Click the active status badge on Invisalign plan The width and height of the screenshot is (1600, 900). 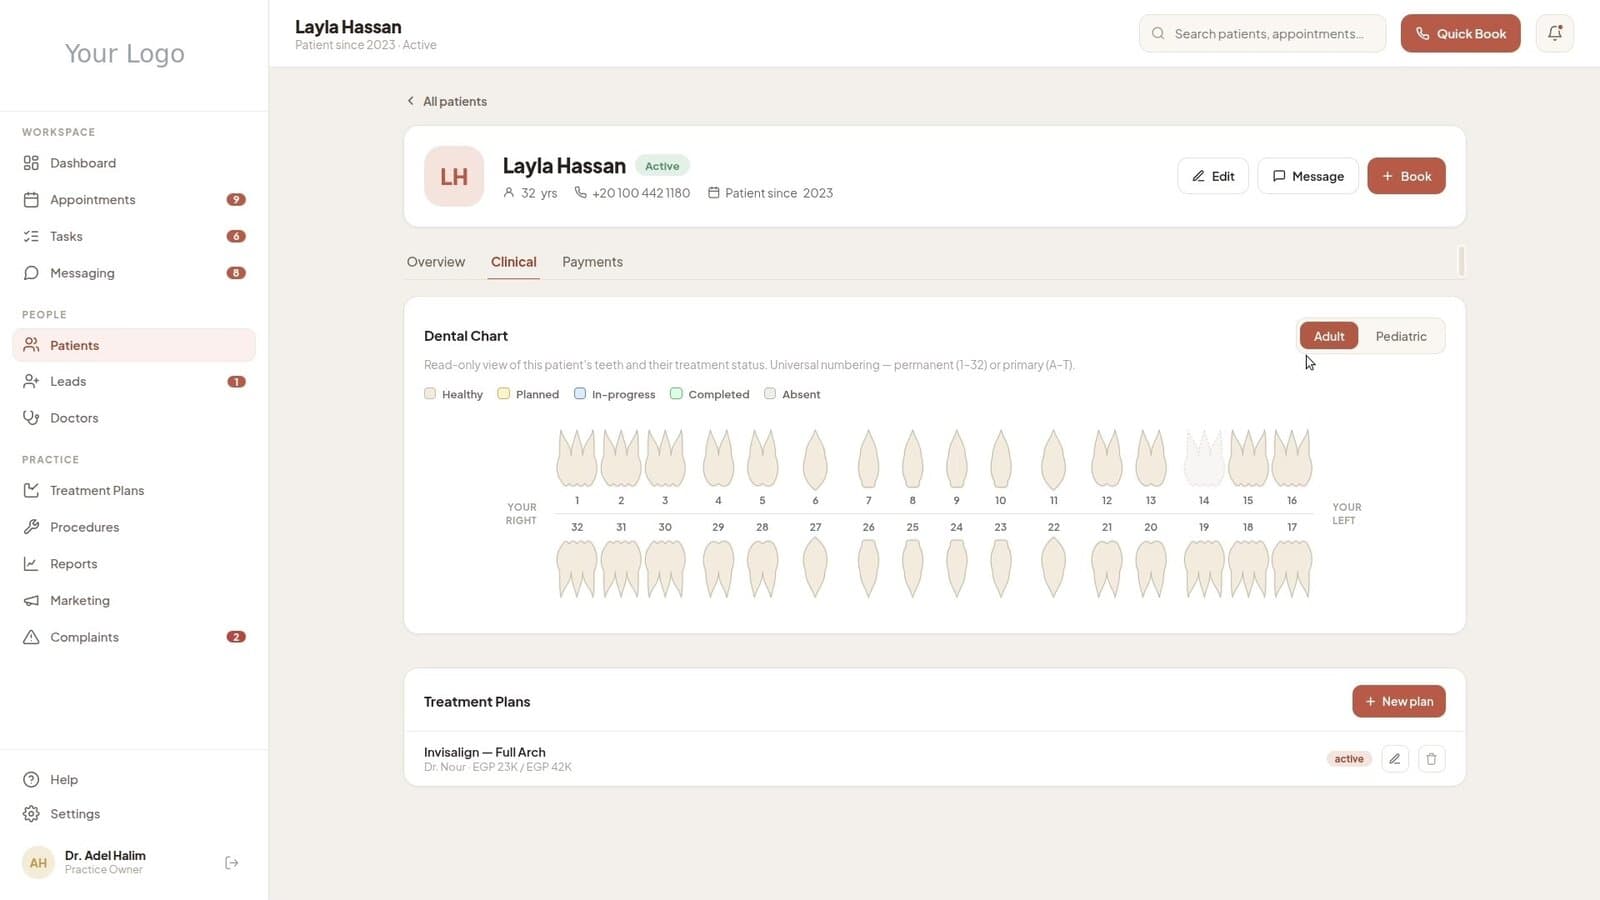1349,759
